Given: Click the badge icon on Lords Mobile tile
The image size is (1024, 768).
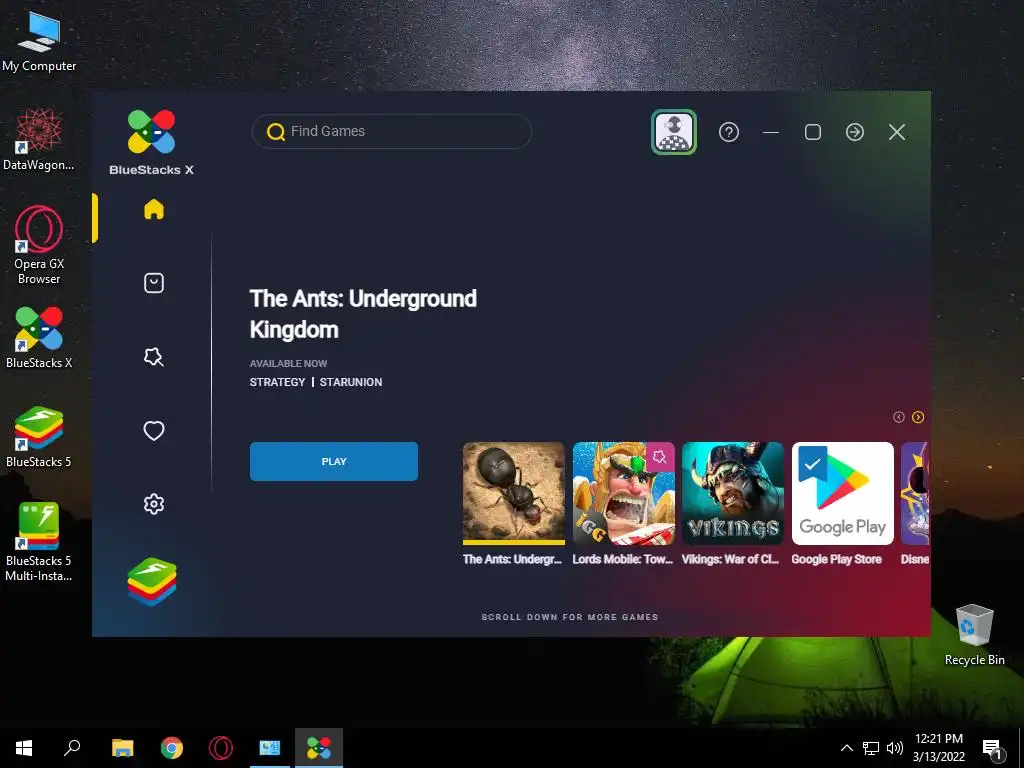Looking at the screenshot, I should click(660, 456).
